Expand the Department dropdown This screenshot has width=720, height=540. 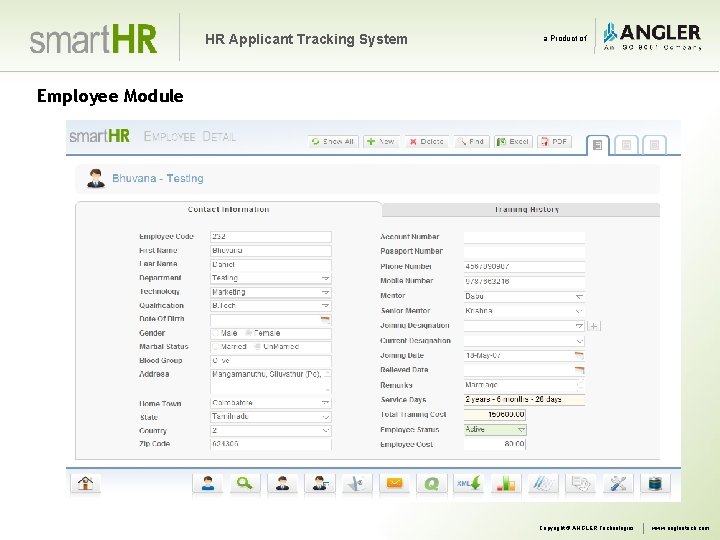(325, 278)
